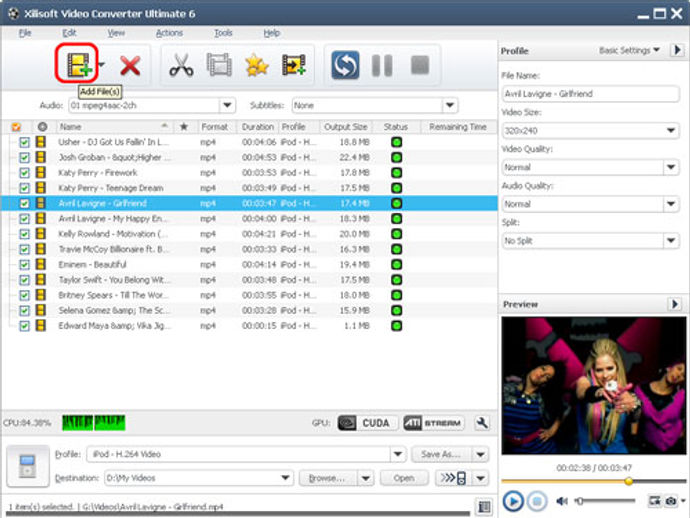Uncheck Katy Perry - Teenage Dream checkbox

25,188
